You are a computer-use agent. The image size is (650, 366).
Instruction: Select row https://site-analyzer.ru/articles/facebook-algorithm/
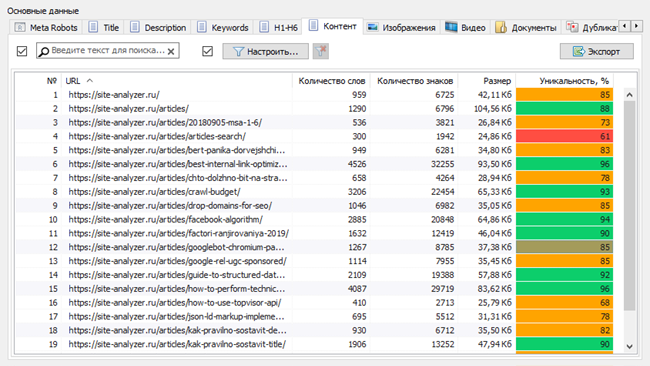pos(315,220)
